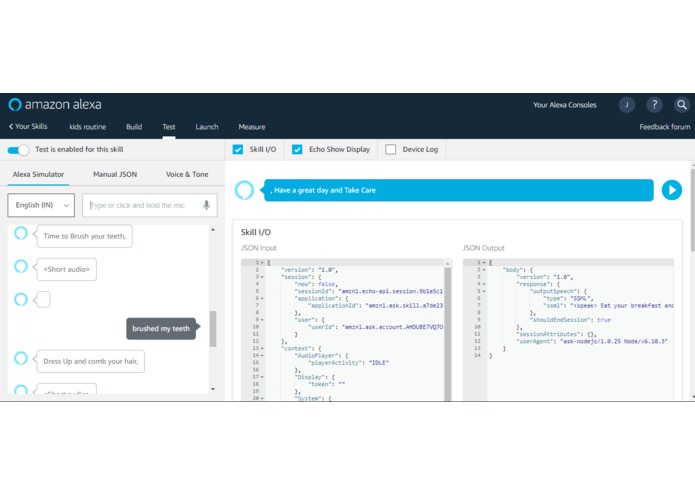
Task: Open the Feedback forum link
Action: coord(664,127)
